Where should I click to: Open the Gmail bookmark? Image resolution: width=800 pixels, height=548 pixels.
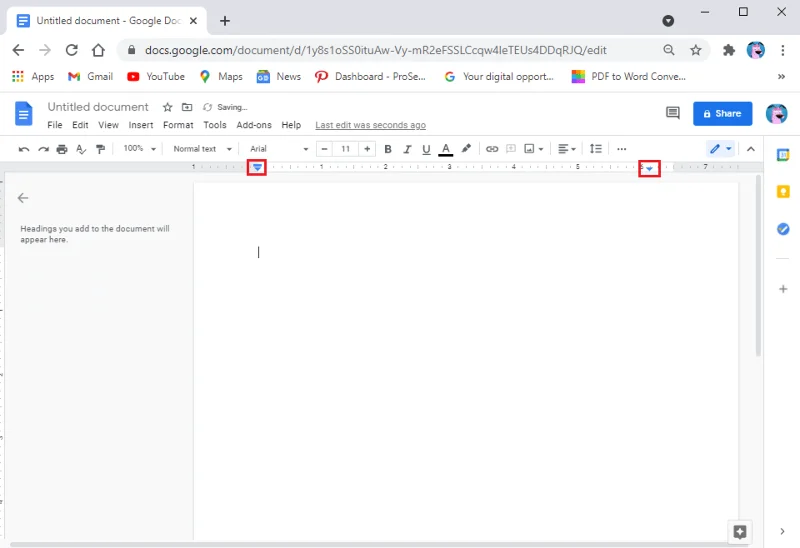pyautogui.click(x=90, y=77)
